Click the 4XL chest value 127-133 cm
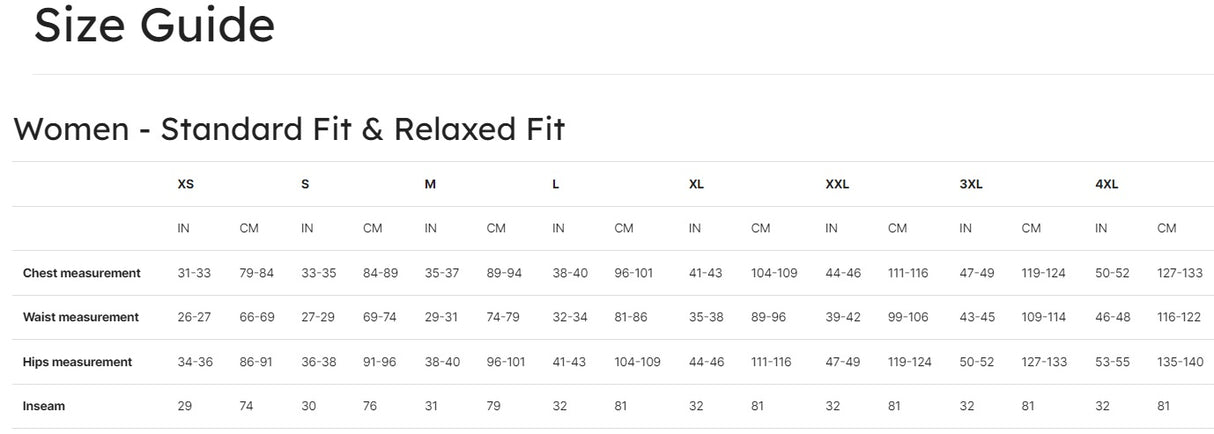The width and height of the screenshot is (1214, 434). 1180,273
